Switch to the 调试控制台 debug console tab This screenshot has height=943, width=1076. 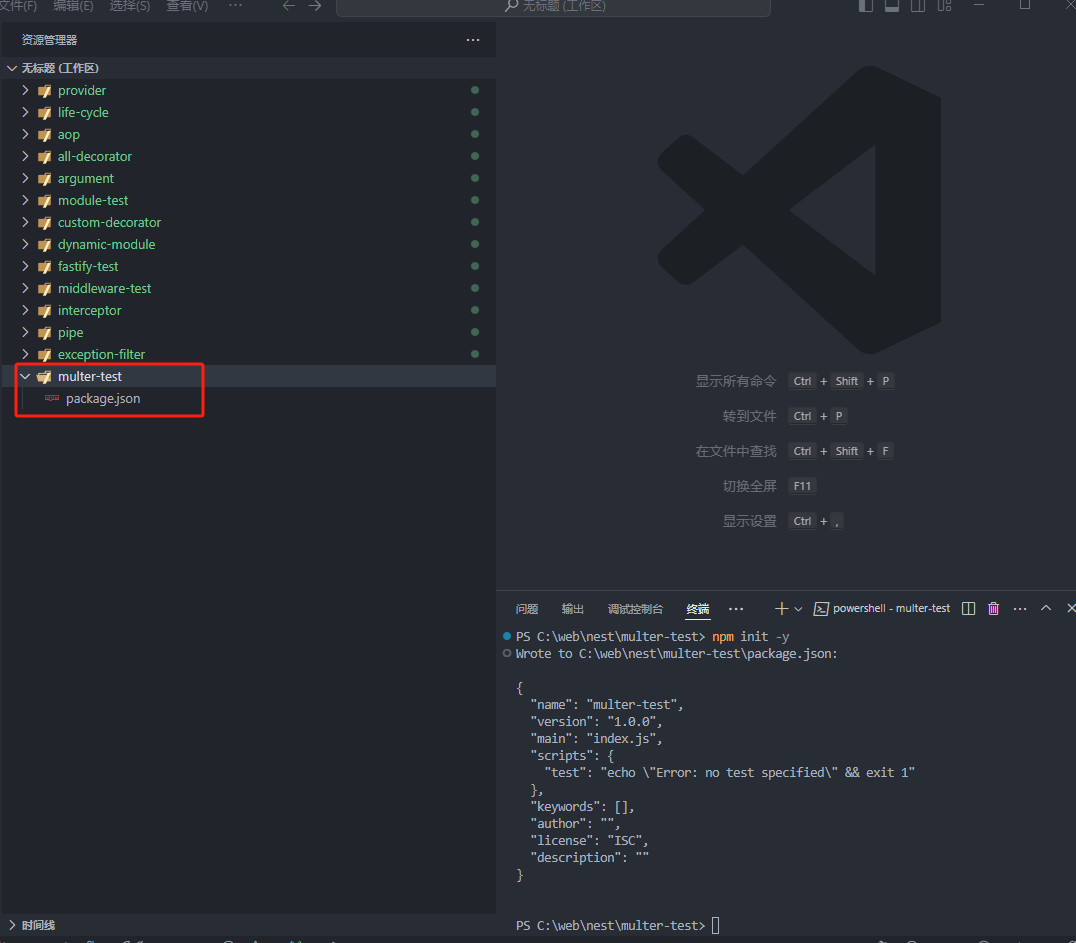pyautogui.click(x=635, y=609)
